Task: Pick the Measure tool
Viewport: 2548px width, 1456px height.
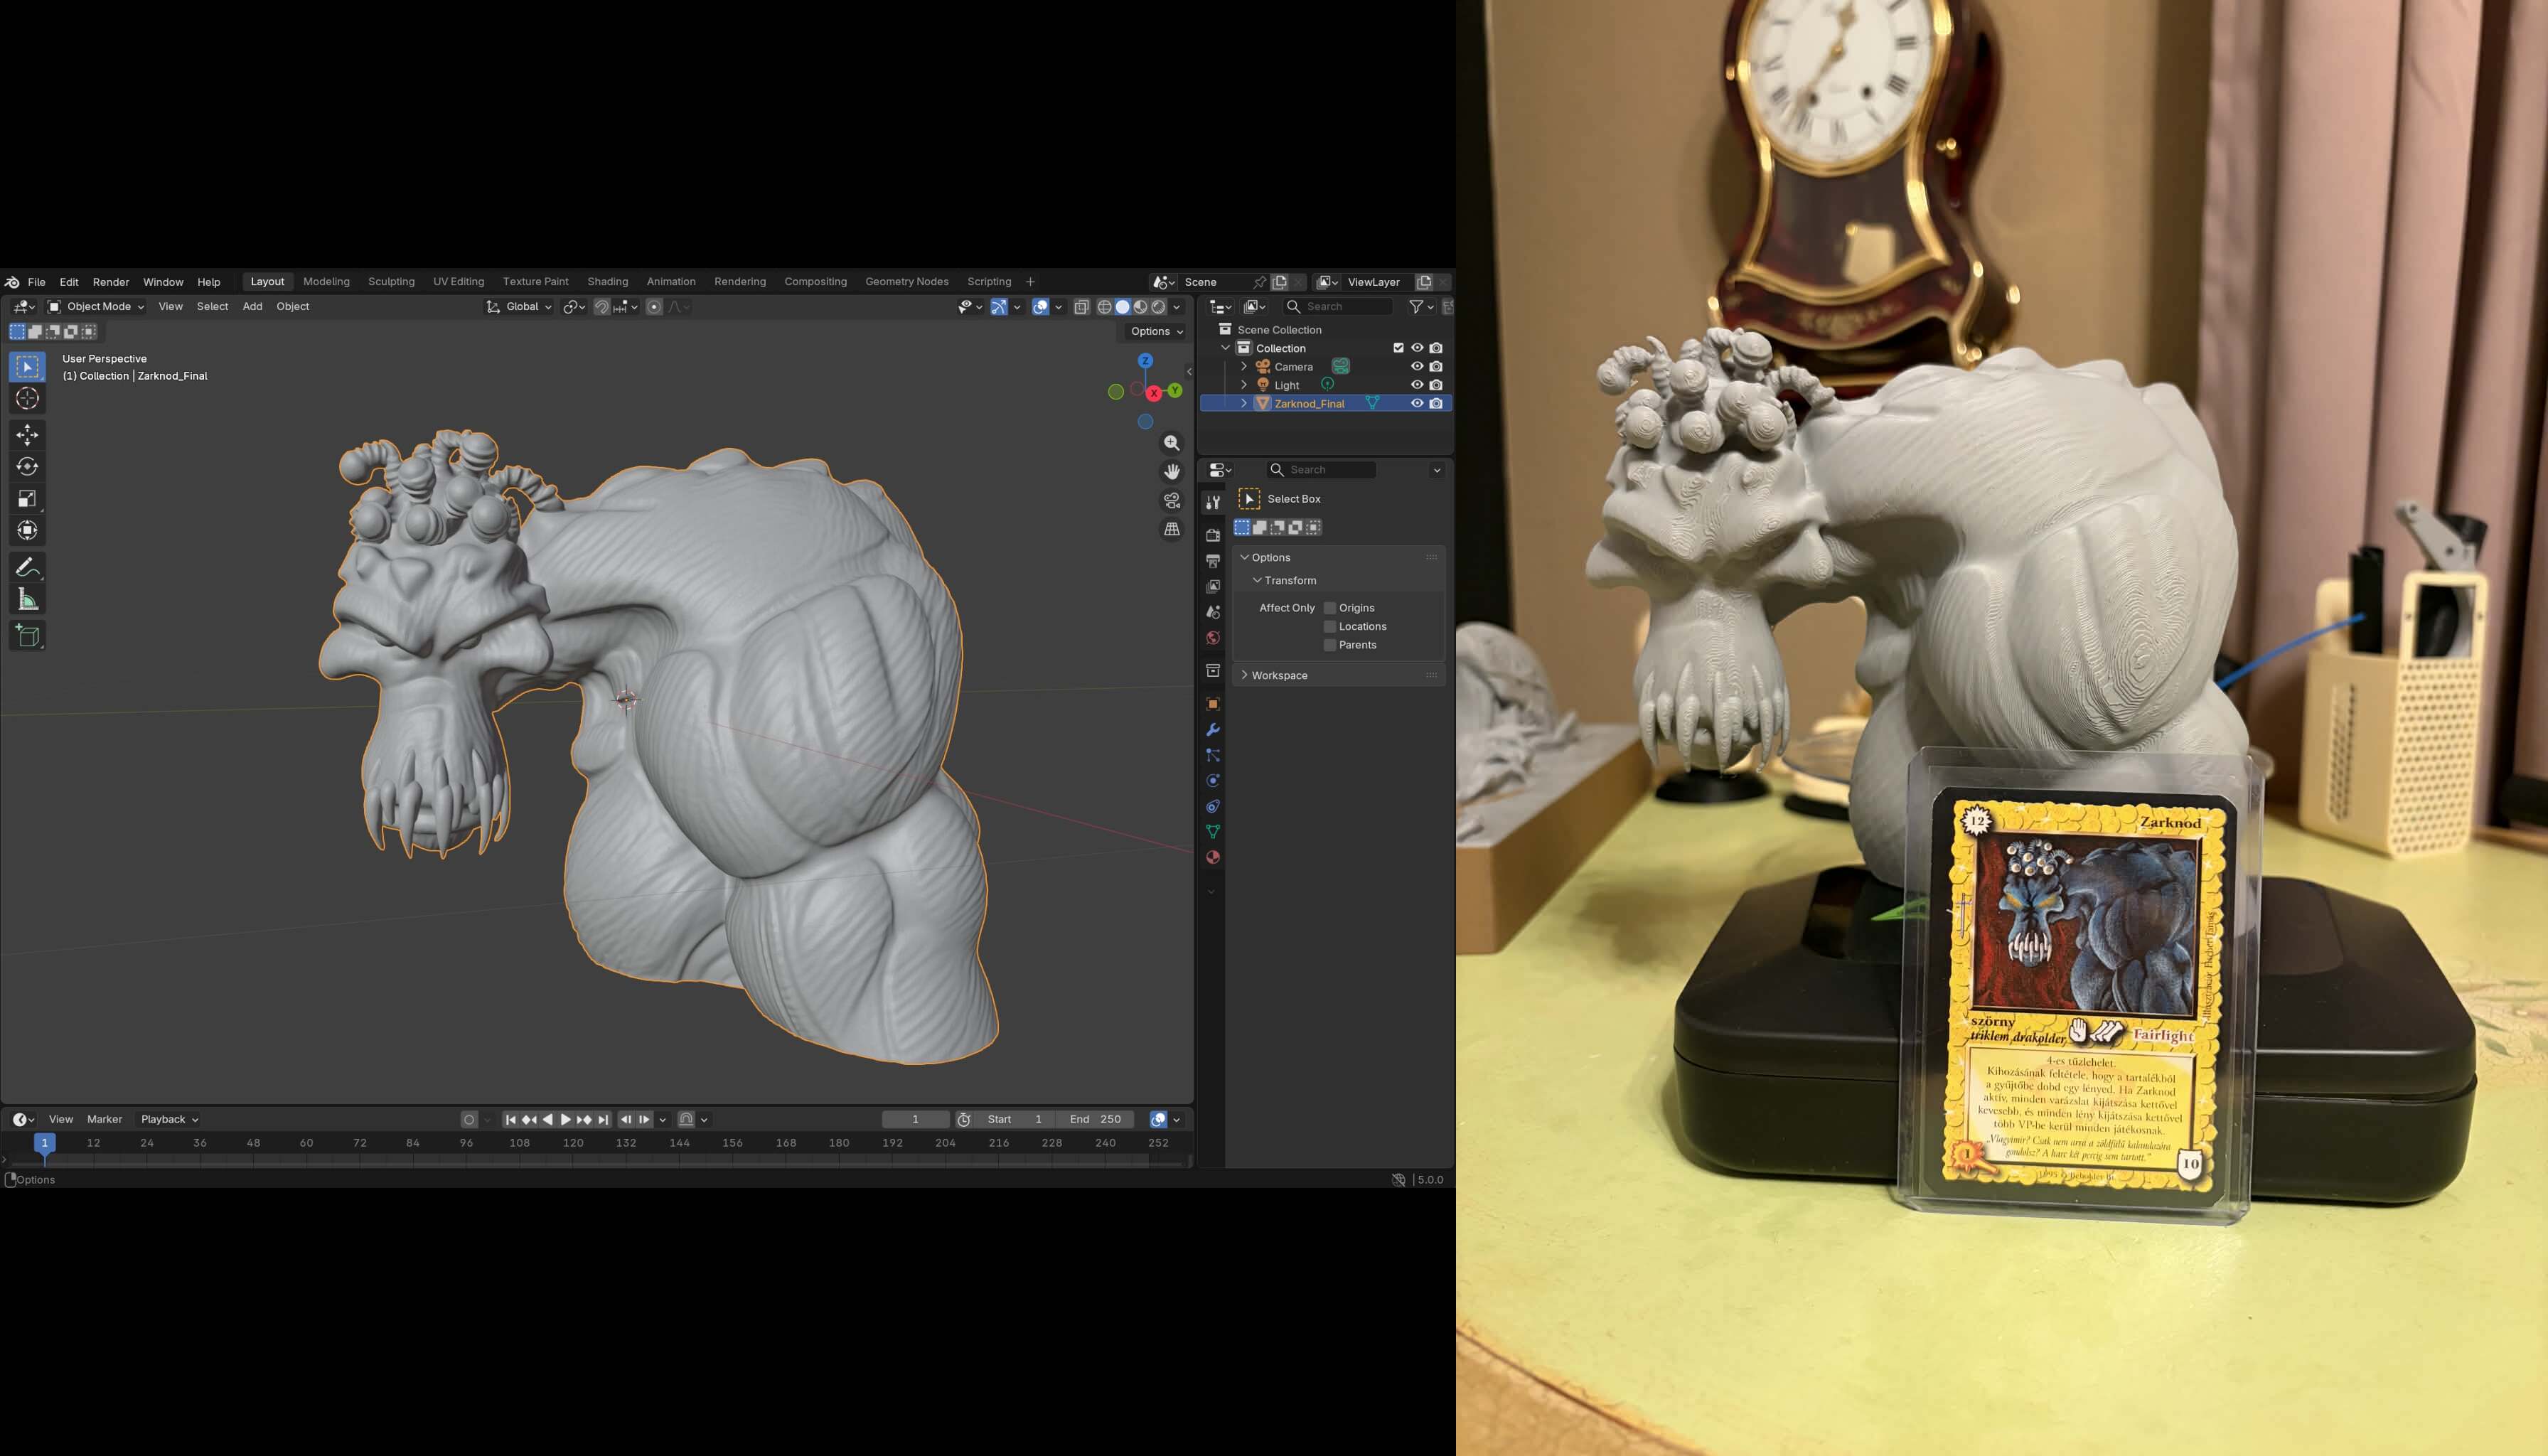Action: [27, 600]
